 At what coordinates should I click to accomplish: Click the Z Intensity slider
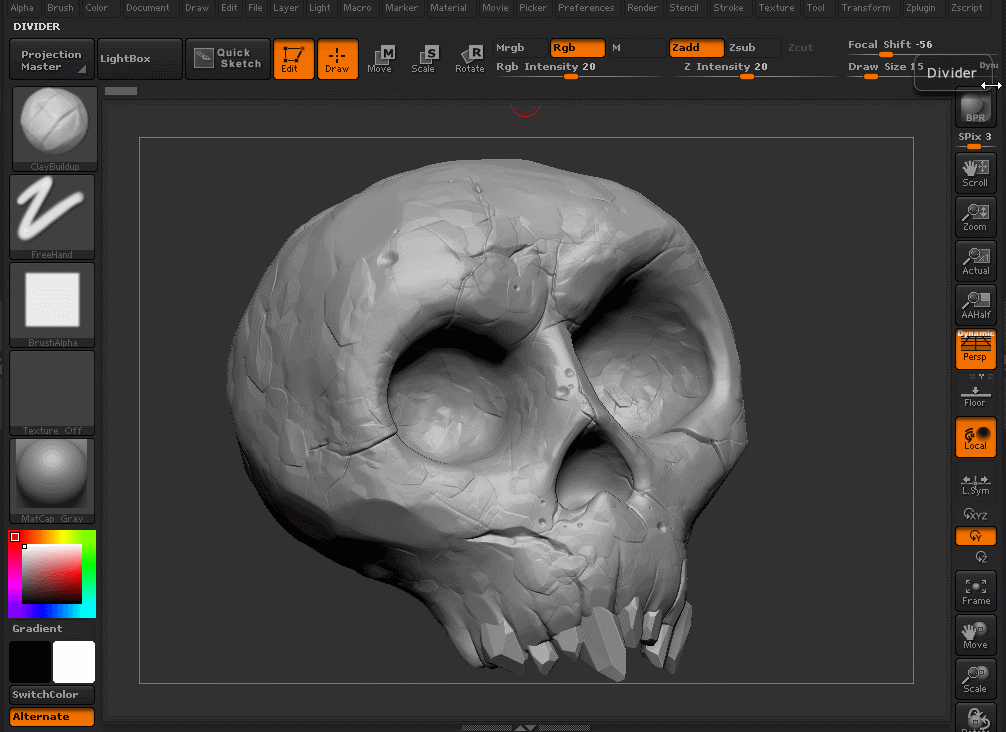pyautogui.click(x=755, y=68)
